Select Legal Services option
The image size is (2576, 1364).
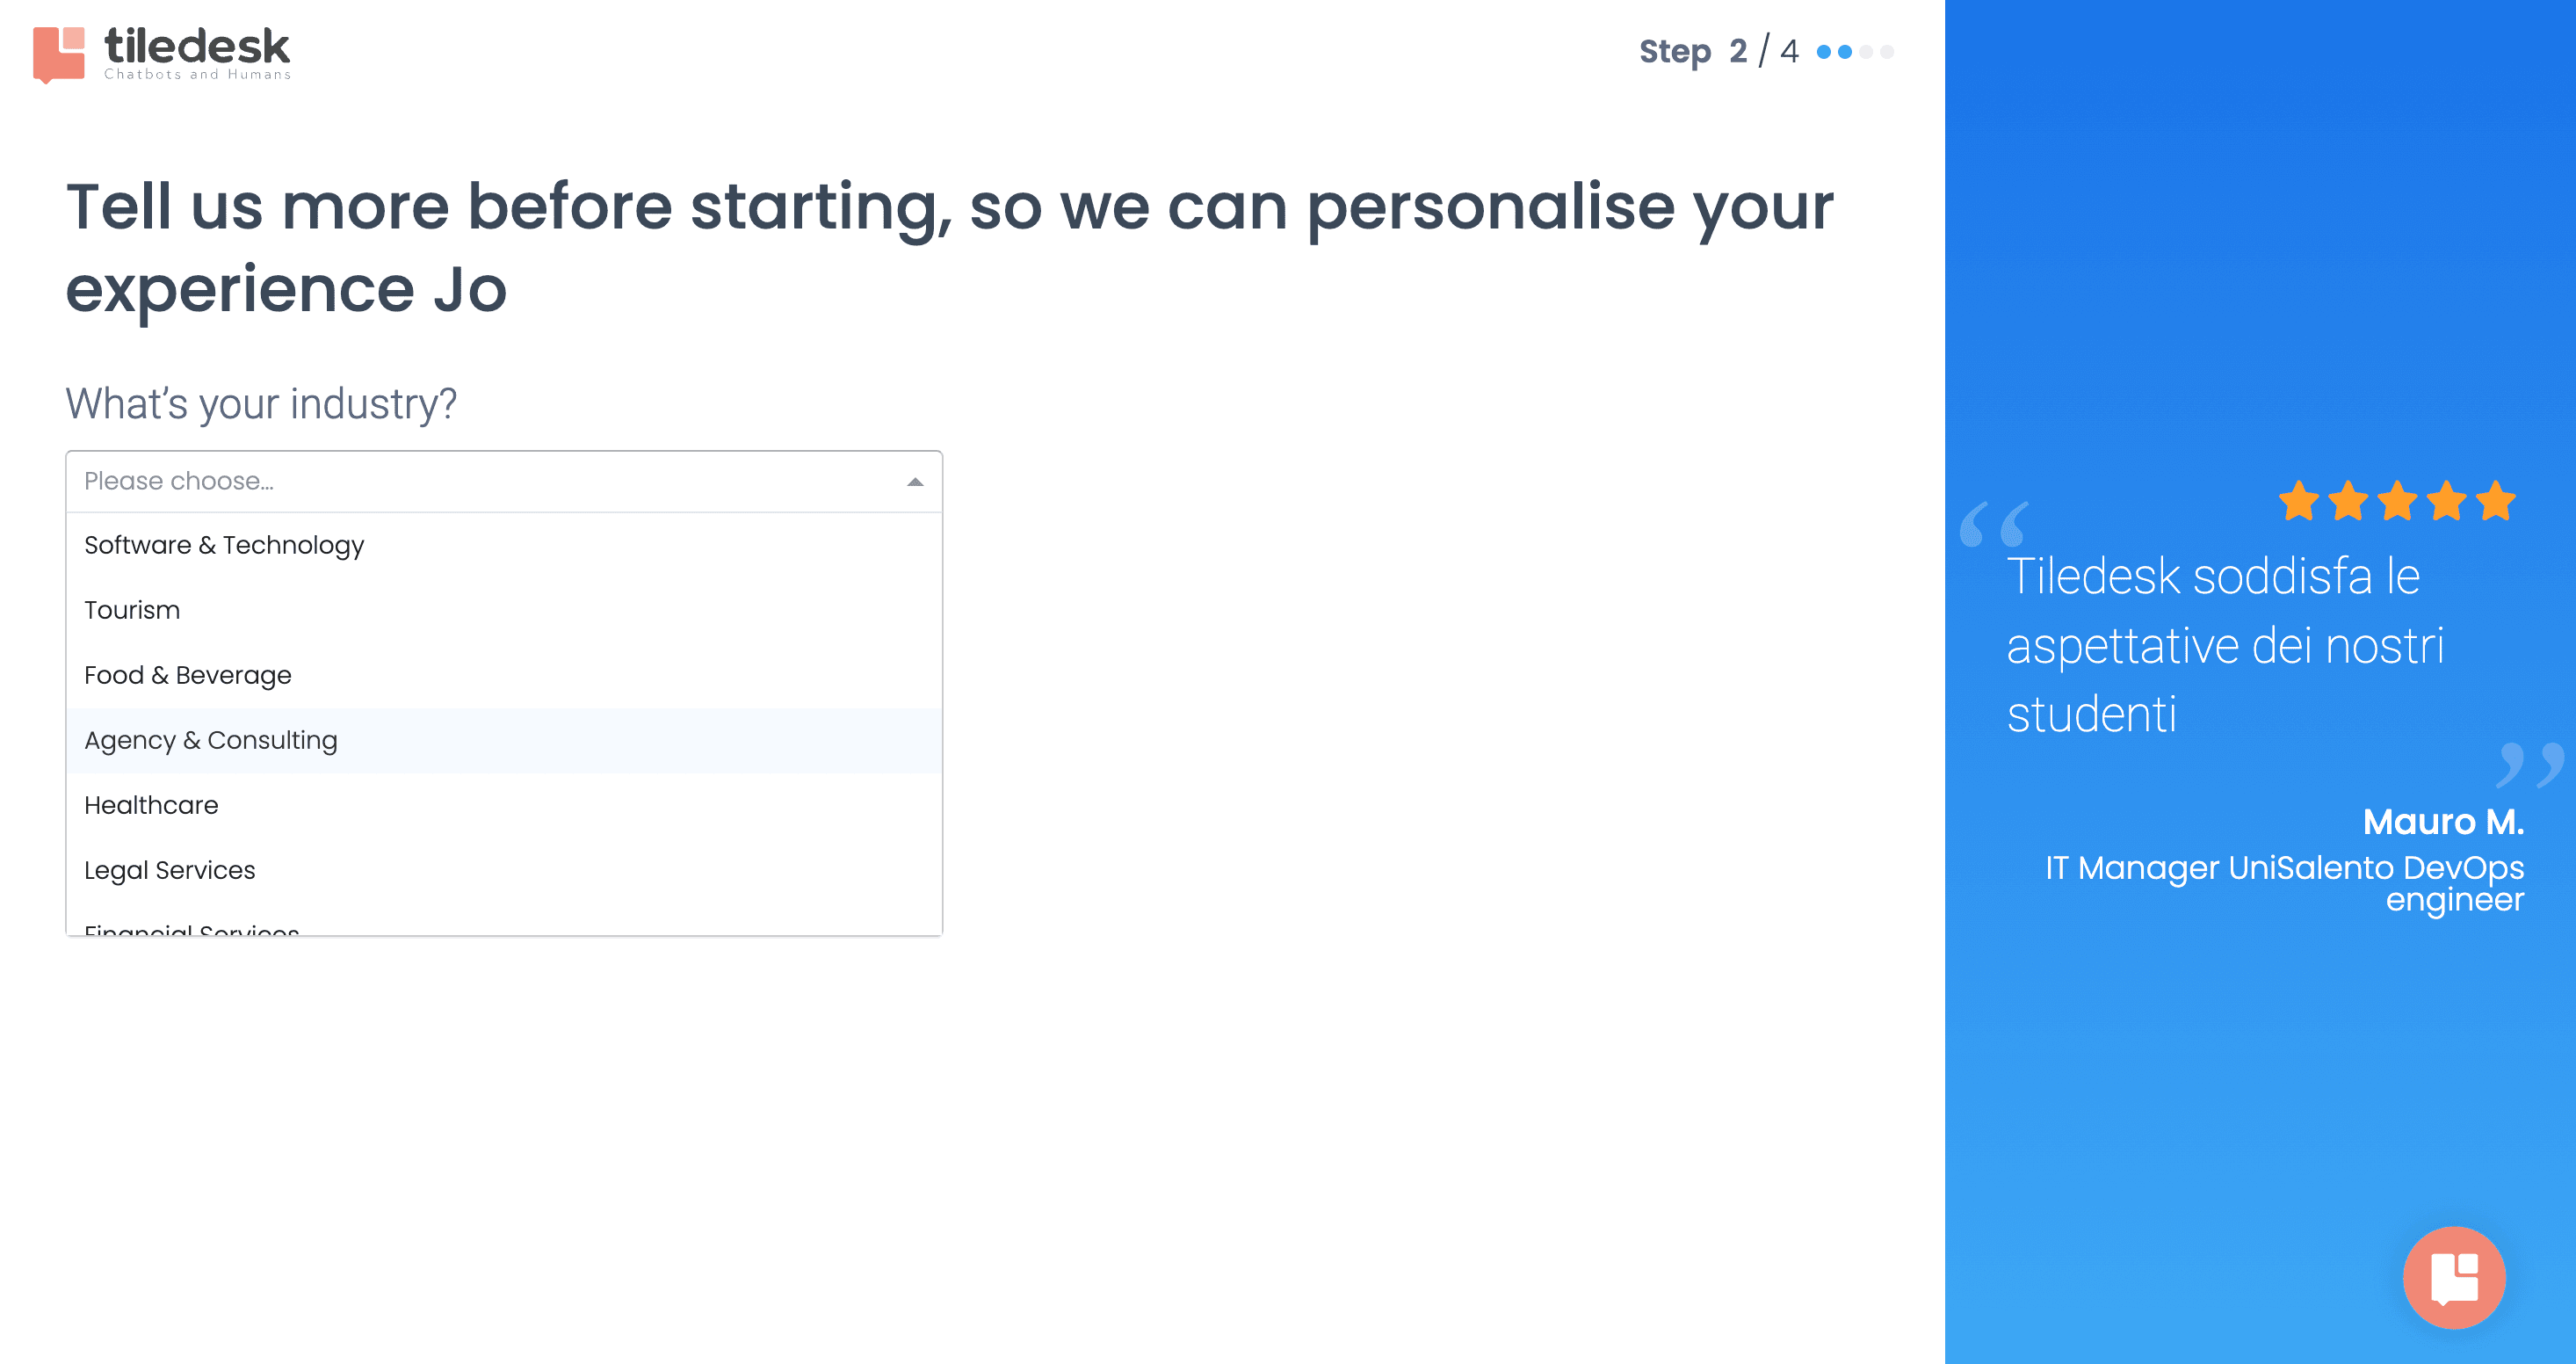(x=504, y=870)
